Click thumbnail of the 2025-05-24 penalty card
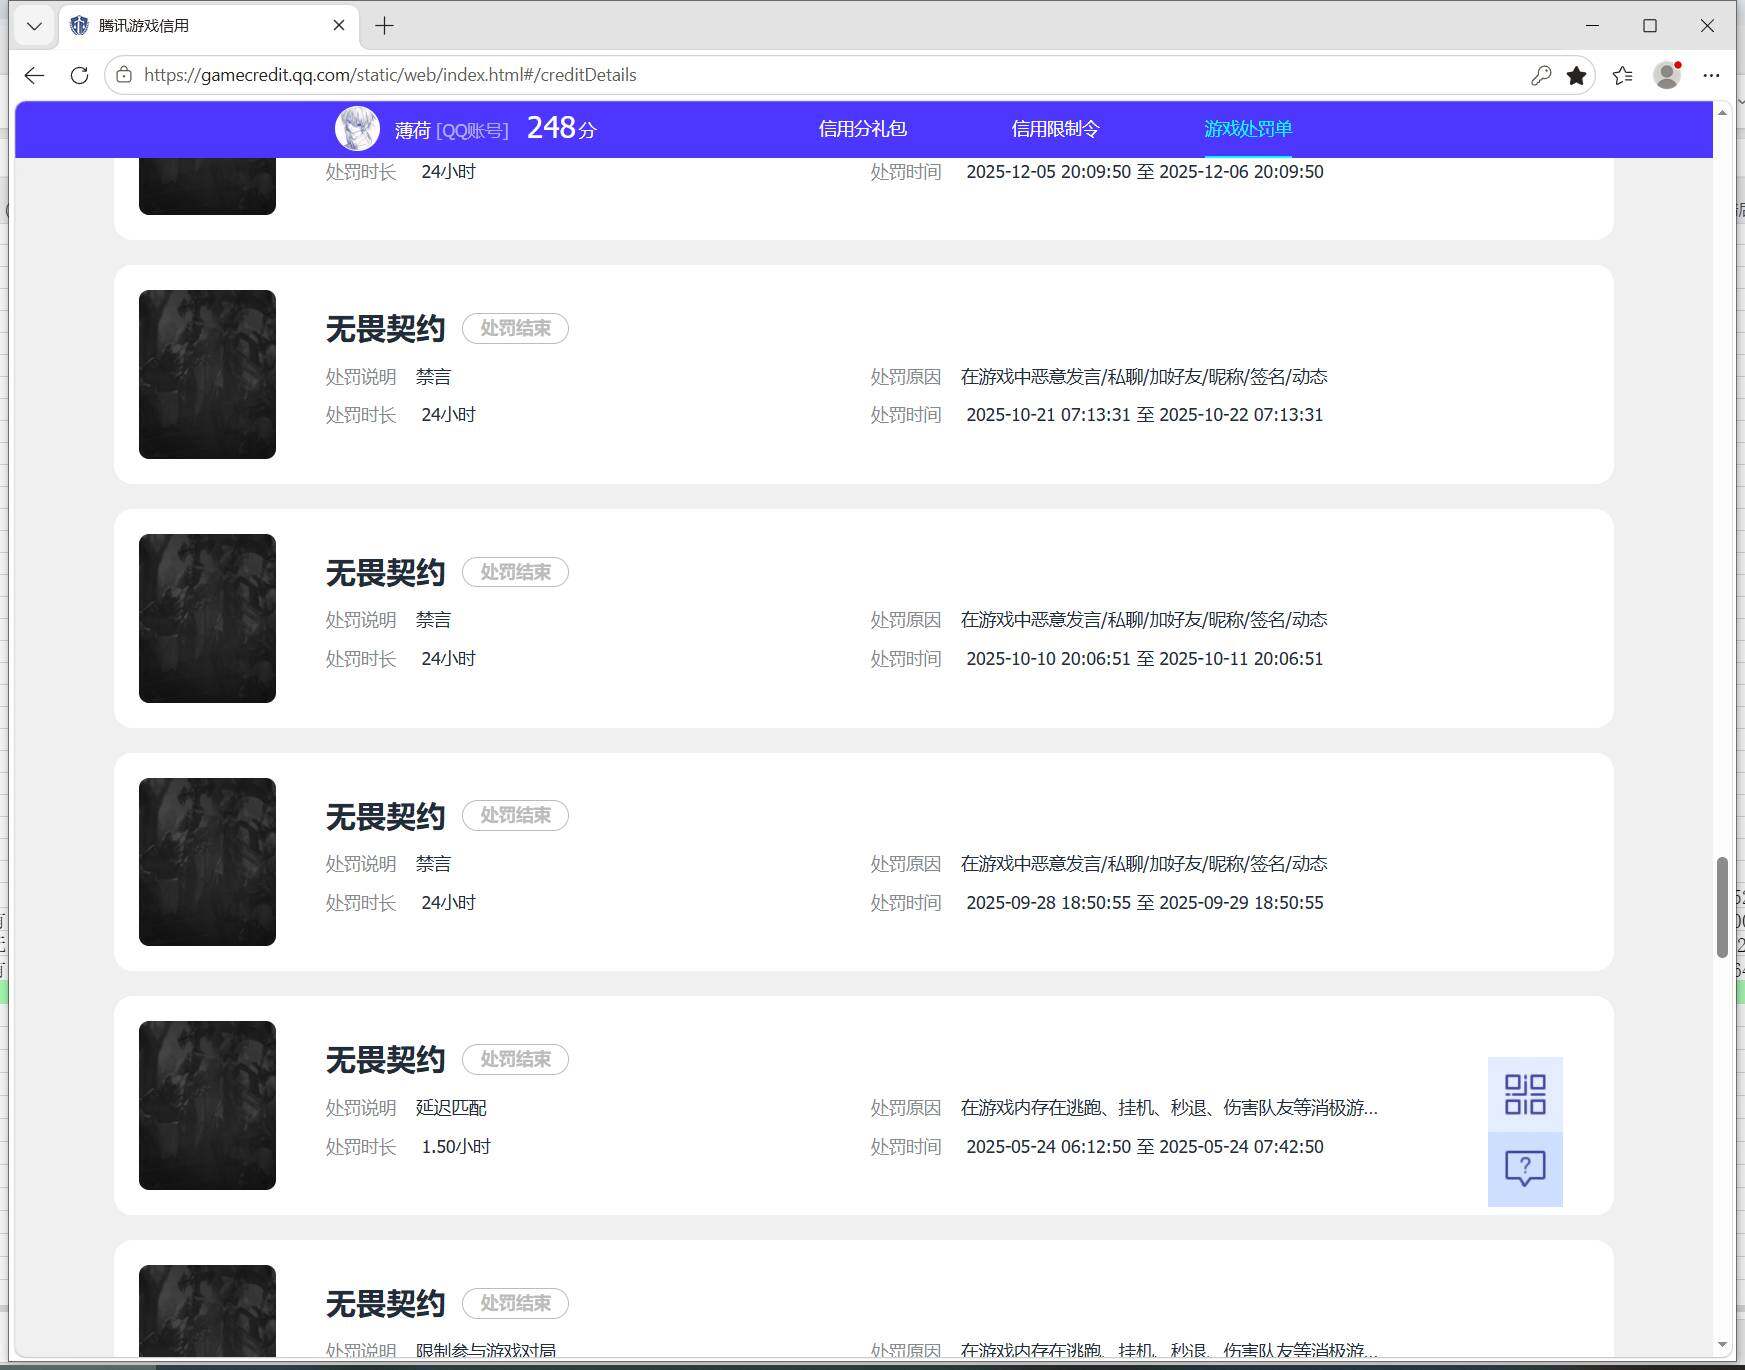 point(207,1105)
